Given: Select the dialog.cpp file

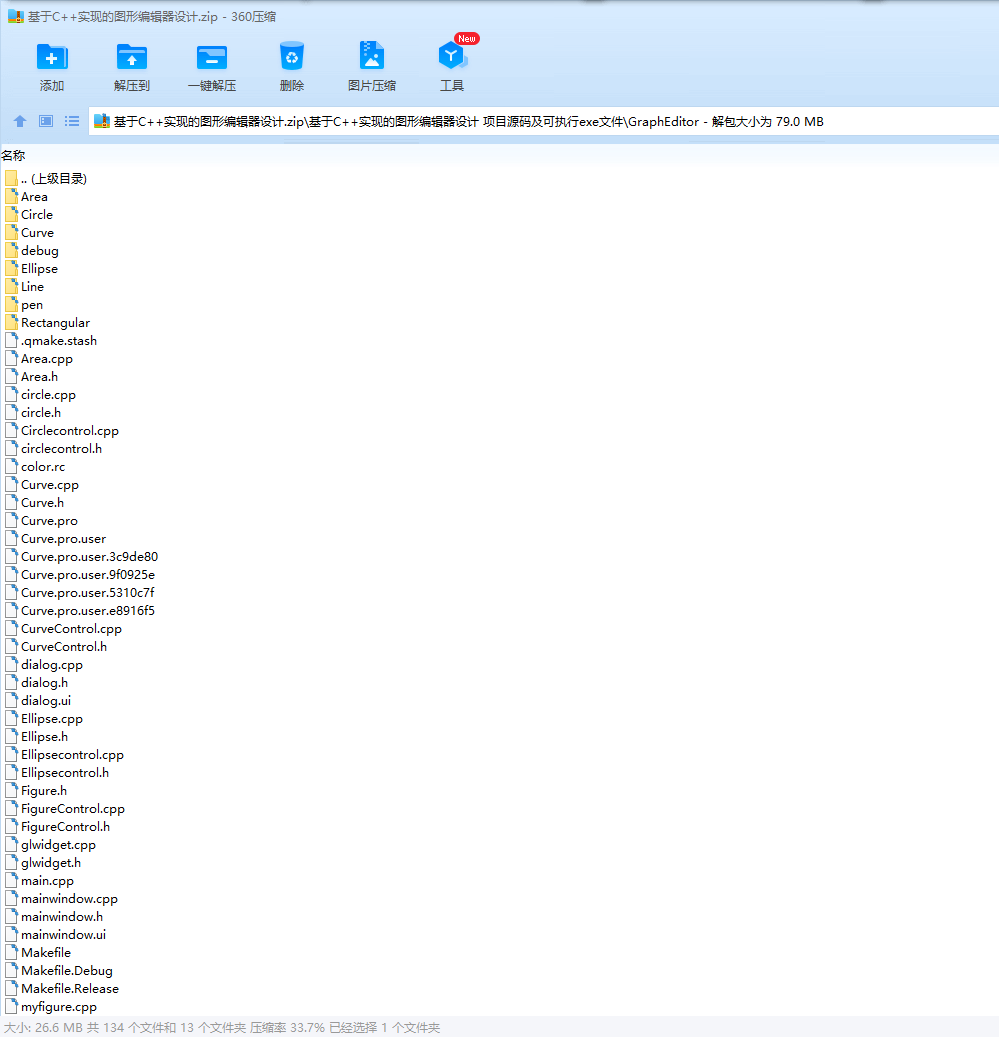Looking at the screenshot, I should 44,665.
